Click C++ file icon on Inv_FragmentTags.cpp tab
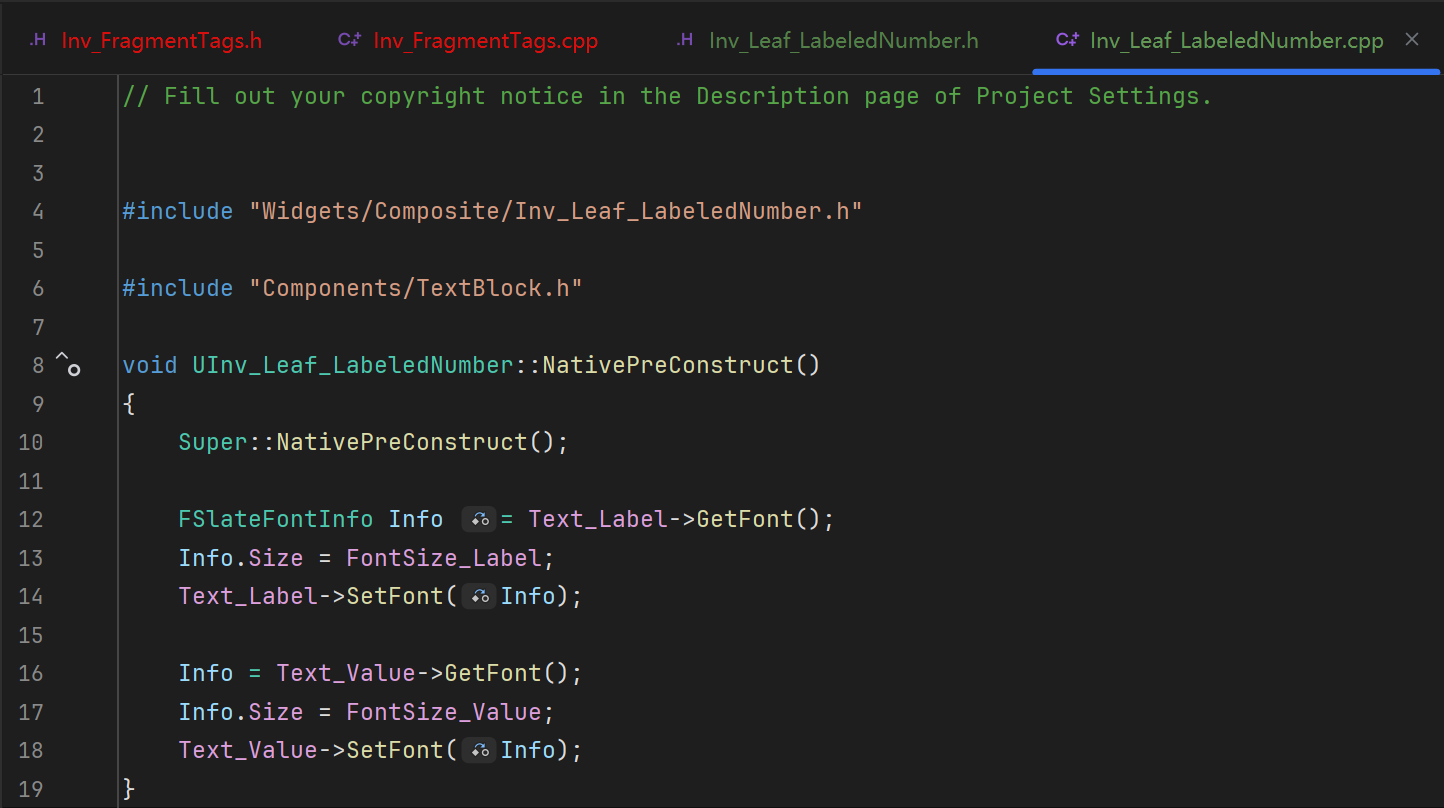 350,41
